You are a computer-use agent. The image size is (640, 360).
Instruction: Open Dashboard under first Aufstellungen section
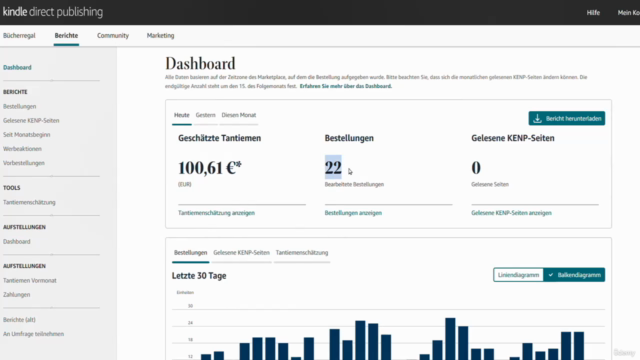[17, 241]
